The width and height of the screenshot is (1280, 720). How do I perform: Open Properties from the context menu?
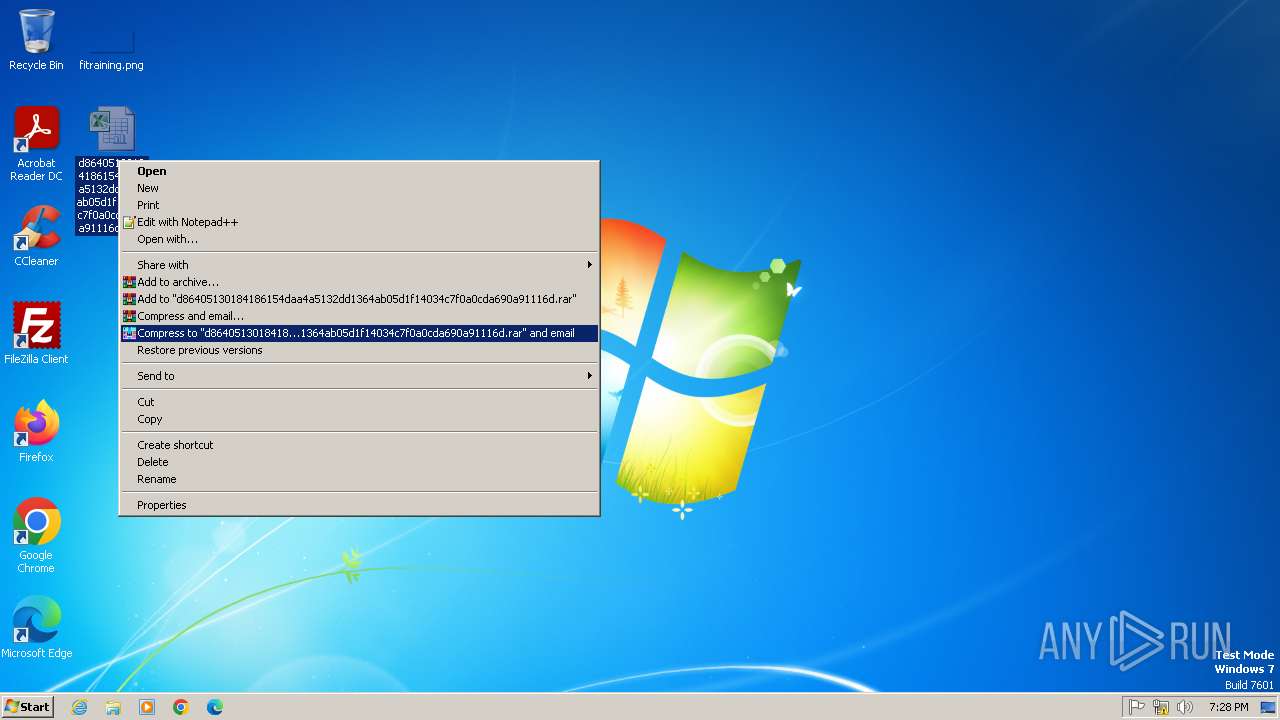click(359, 505)
